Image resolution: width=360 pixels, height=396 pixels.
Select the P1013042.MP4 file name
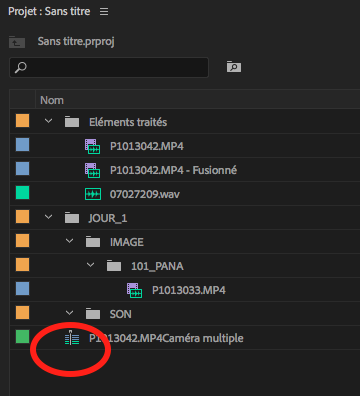point(147,146)
